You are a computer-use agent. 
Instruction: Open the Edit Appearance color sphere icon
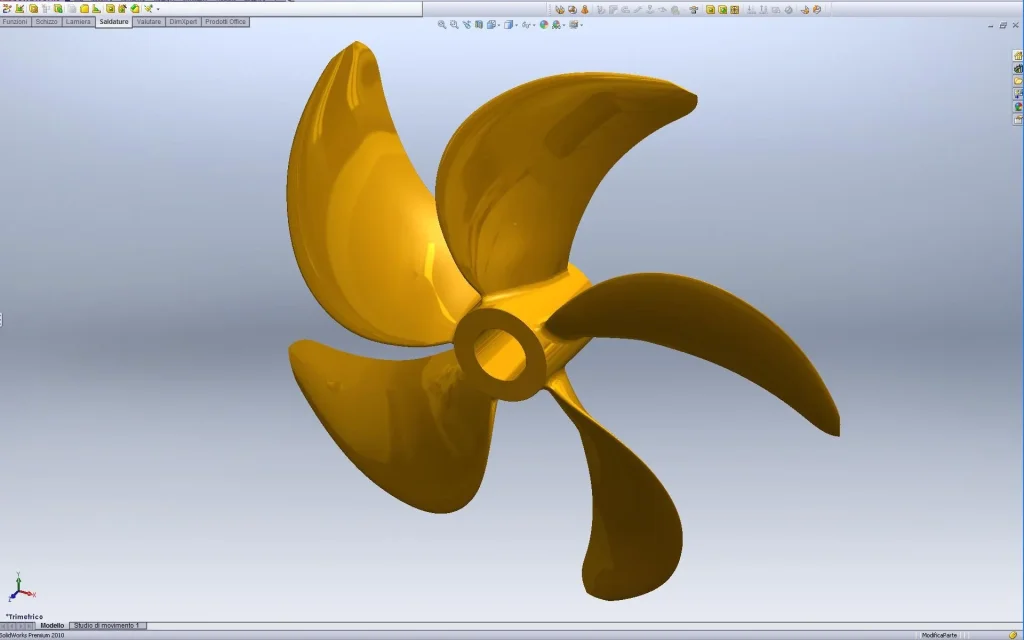(x=544, y=24)
